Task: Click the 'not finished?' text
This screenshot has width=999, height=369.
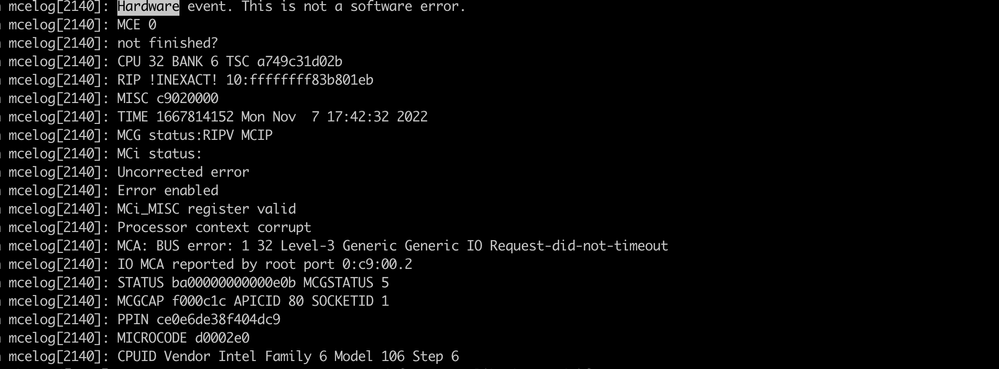Action: tap(168, 43)
